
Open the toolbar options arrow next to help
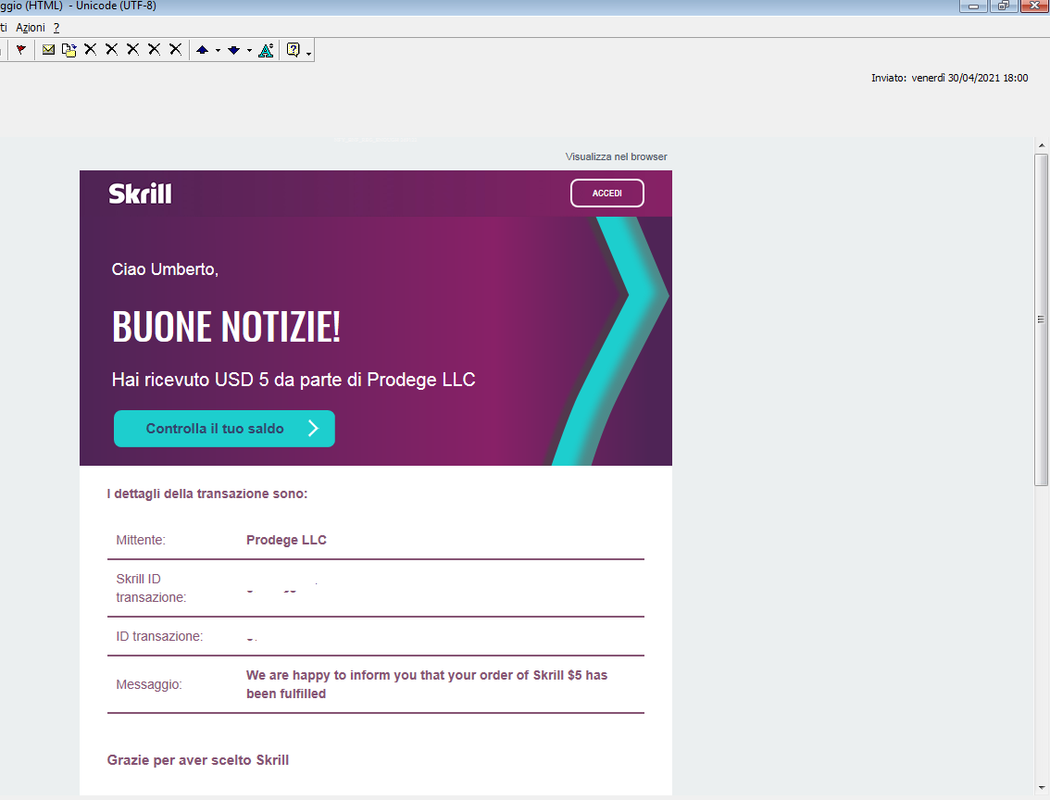click(x=309, y=53)
